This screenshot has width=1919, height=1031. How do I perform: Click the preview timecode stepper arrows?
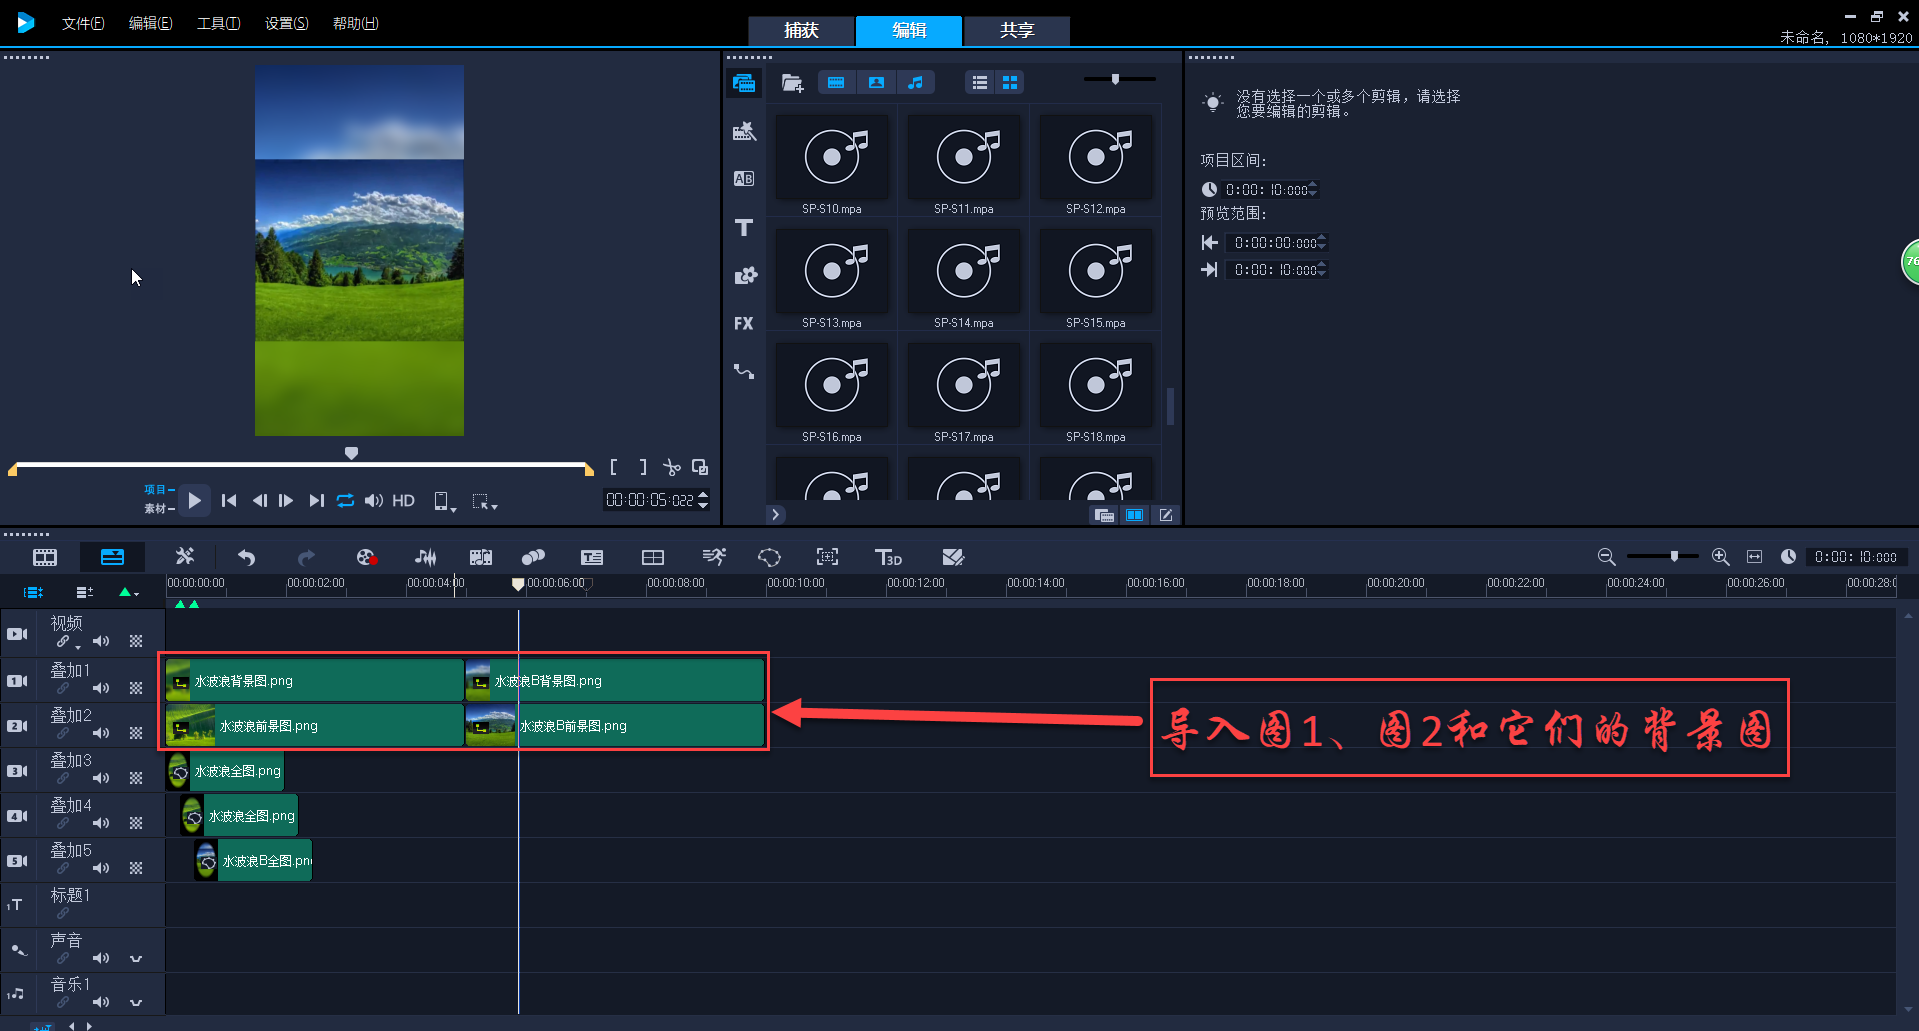(x=703, y=500)
